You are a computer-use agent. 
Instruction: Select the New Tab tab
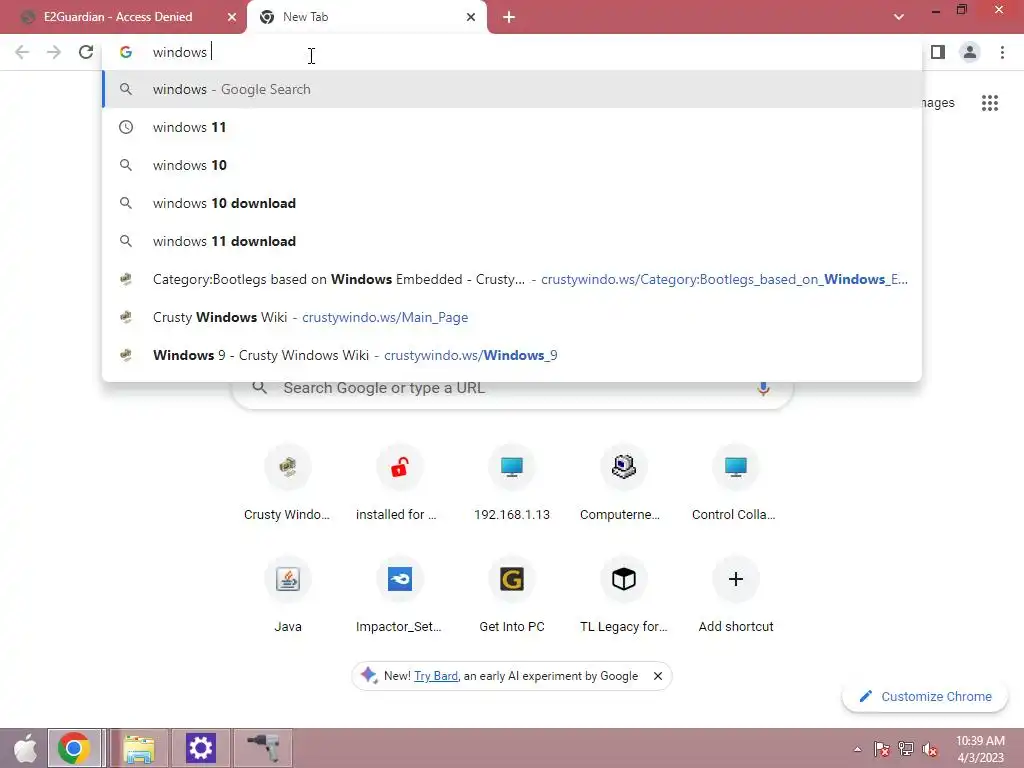point(305,17)
